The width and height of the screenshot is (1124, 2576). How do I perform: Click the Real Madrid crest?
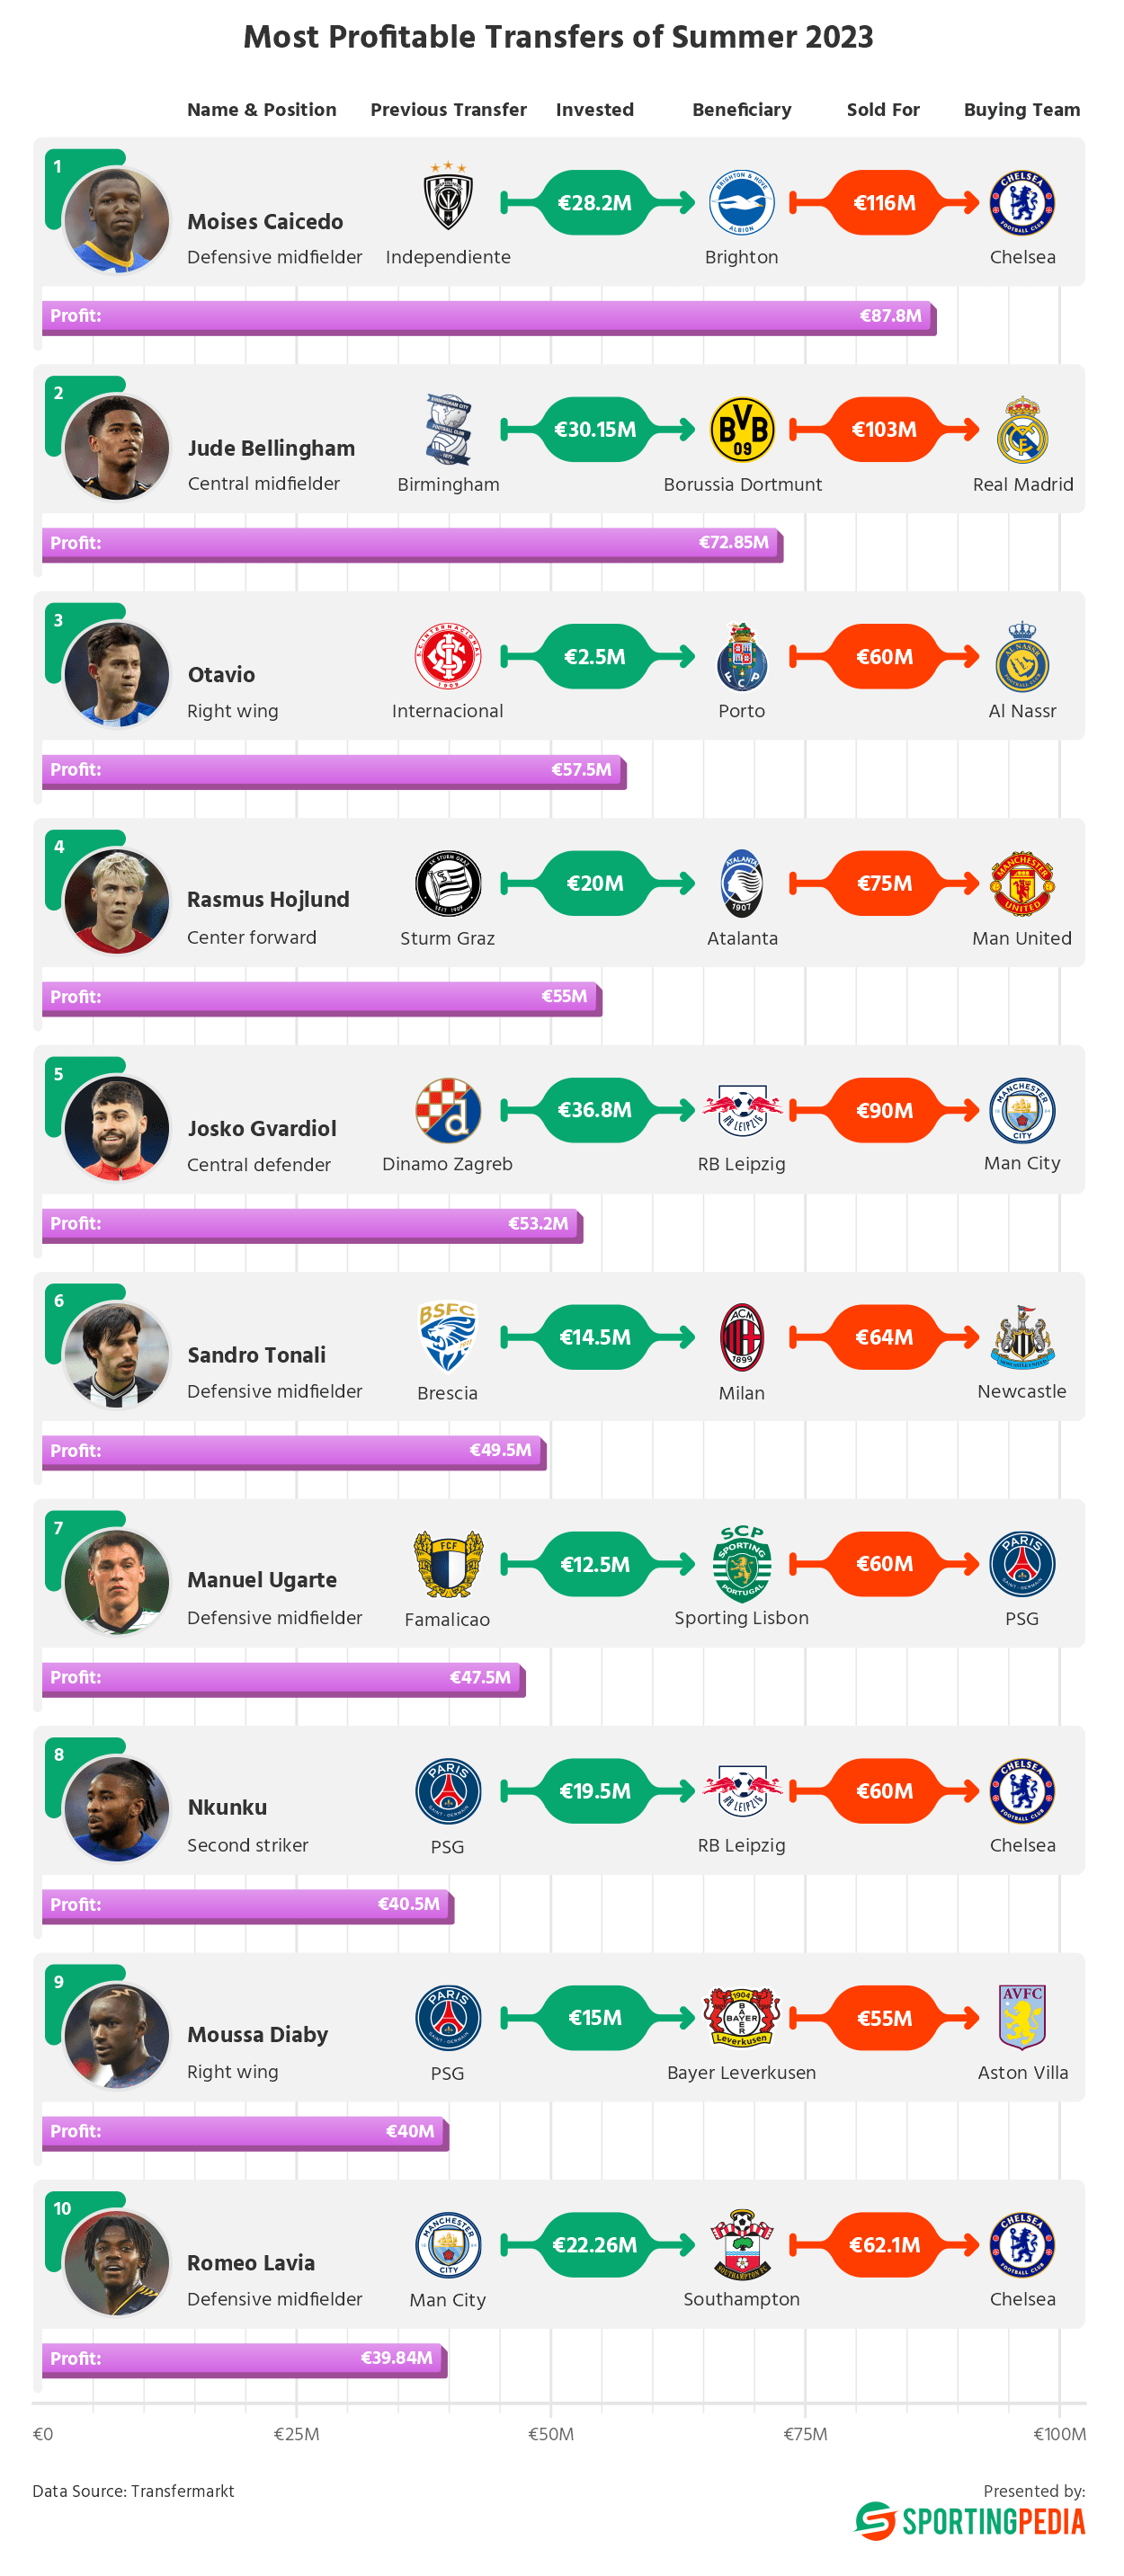point(1021,429)
